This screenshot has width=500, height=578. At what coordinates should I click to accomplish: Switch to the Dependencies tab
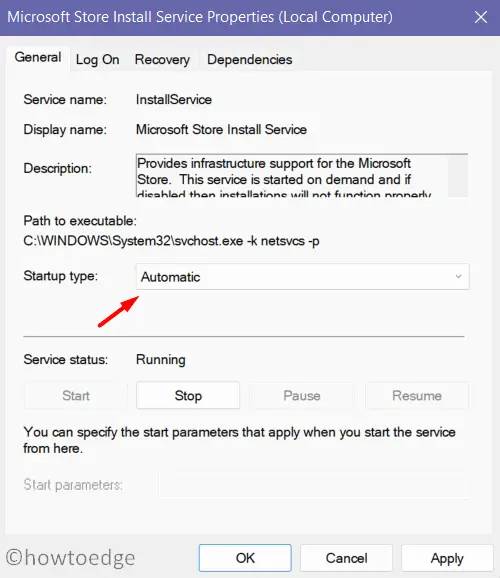point(250,59)
